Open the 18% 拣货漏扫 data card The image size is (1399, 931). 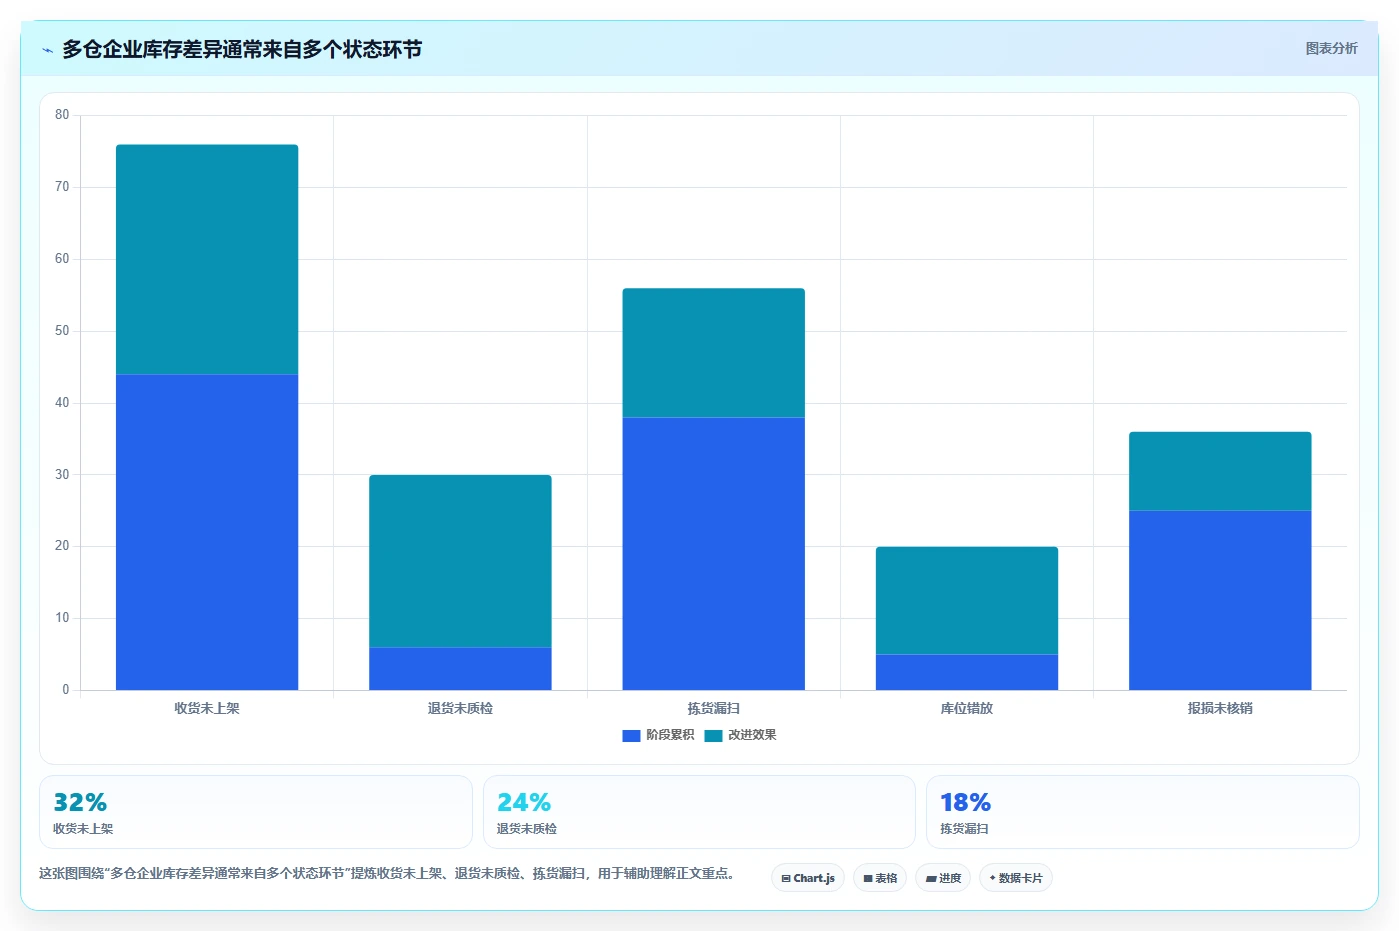pos(1143,812)
